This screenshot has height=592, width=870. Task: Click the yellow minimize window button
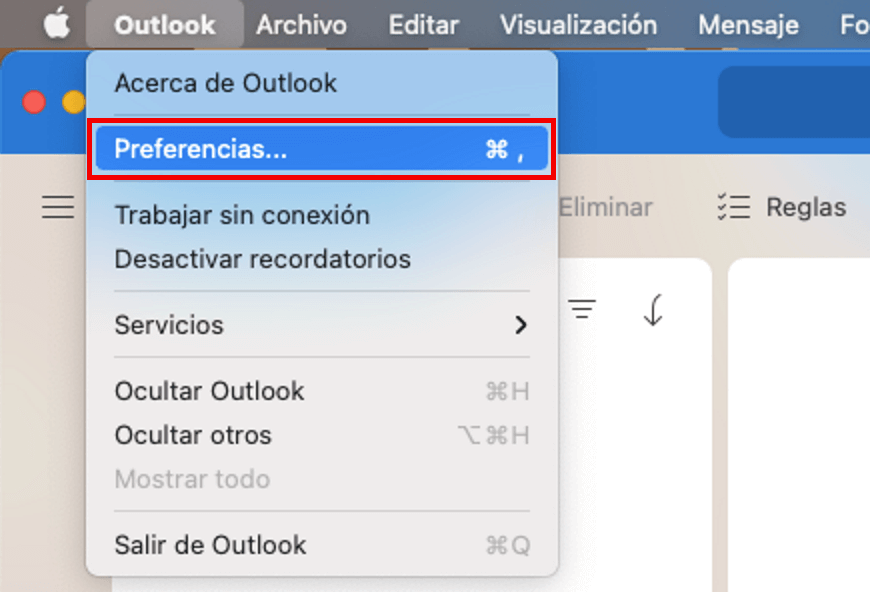pos(74,103)
